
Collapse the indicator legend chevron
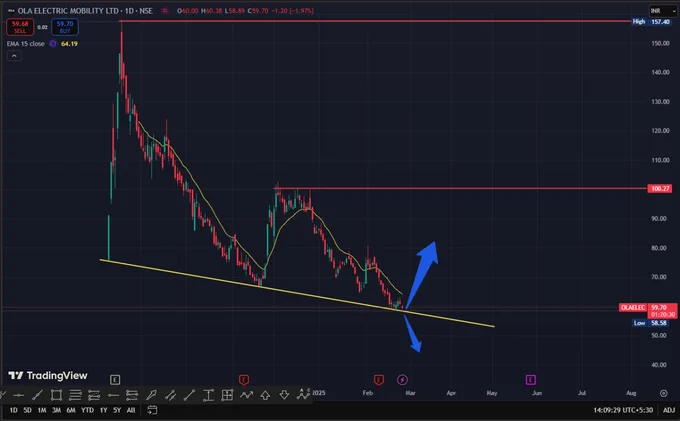[14, 56]
